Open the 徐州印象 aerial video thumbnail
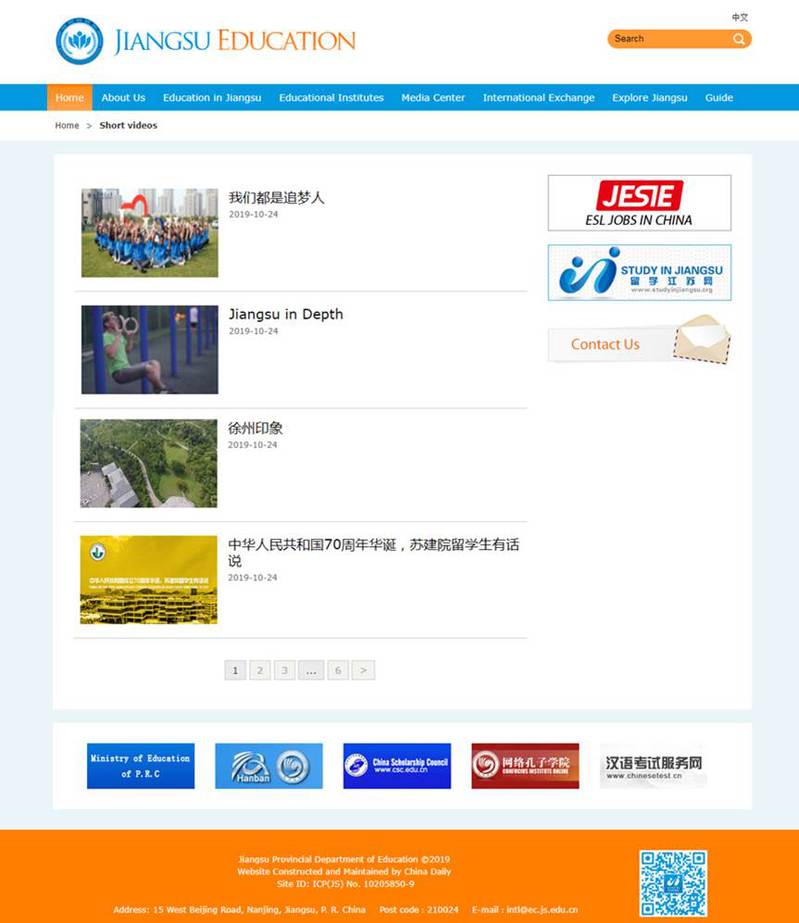799x923 pixels. (149, 463)
